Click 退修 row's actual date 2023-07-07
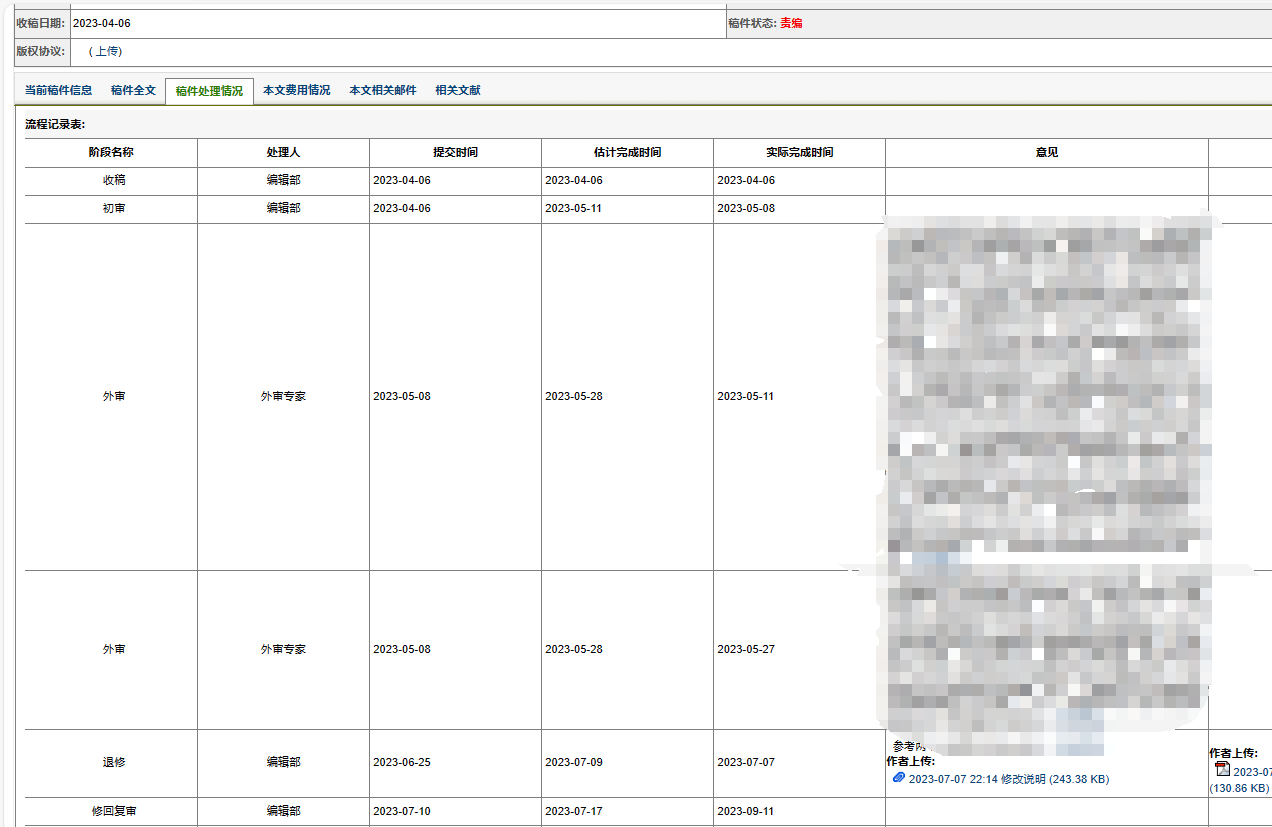 pos(746,763)
